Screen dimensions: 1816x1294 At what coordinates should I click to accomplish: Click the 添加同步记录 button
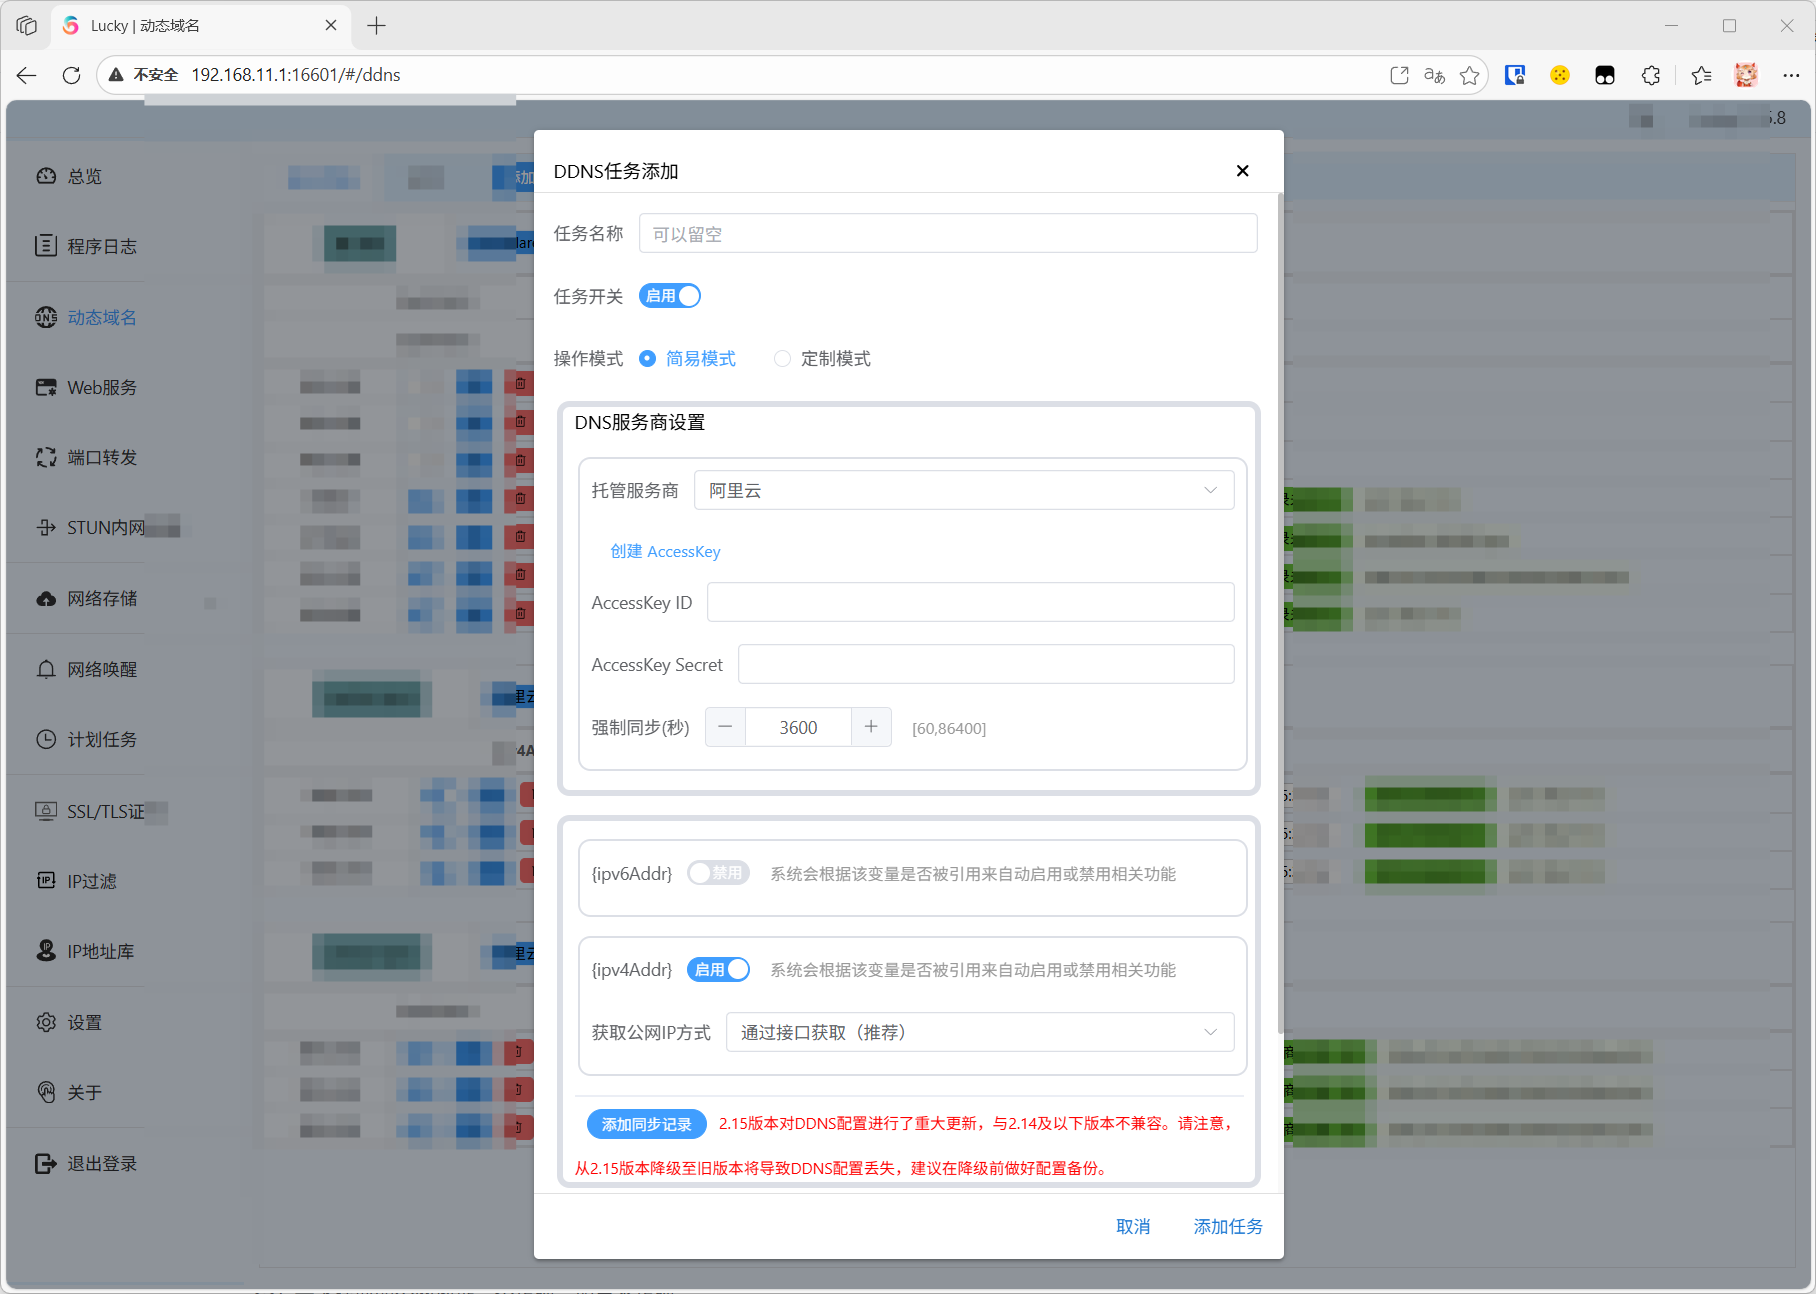[x=646, y=1124]
